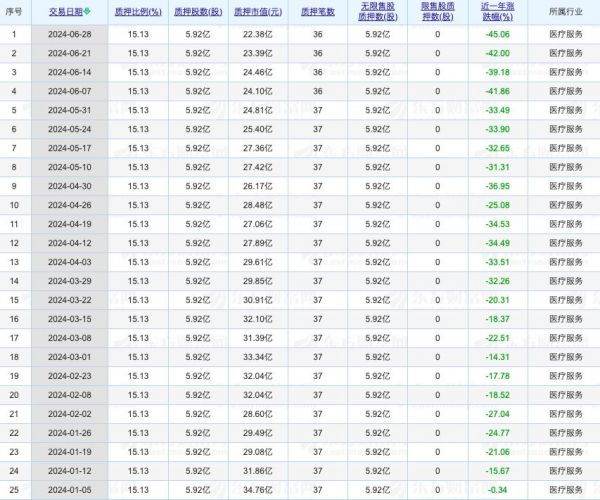
Task: Select date cell 2024-03-22
Action: coord(70,300)
